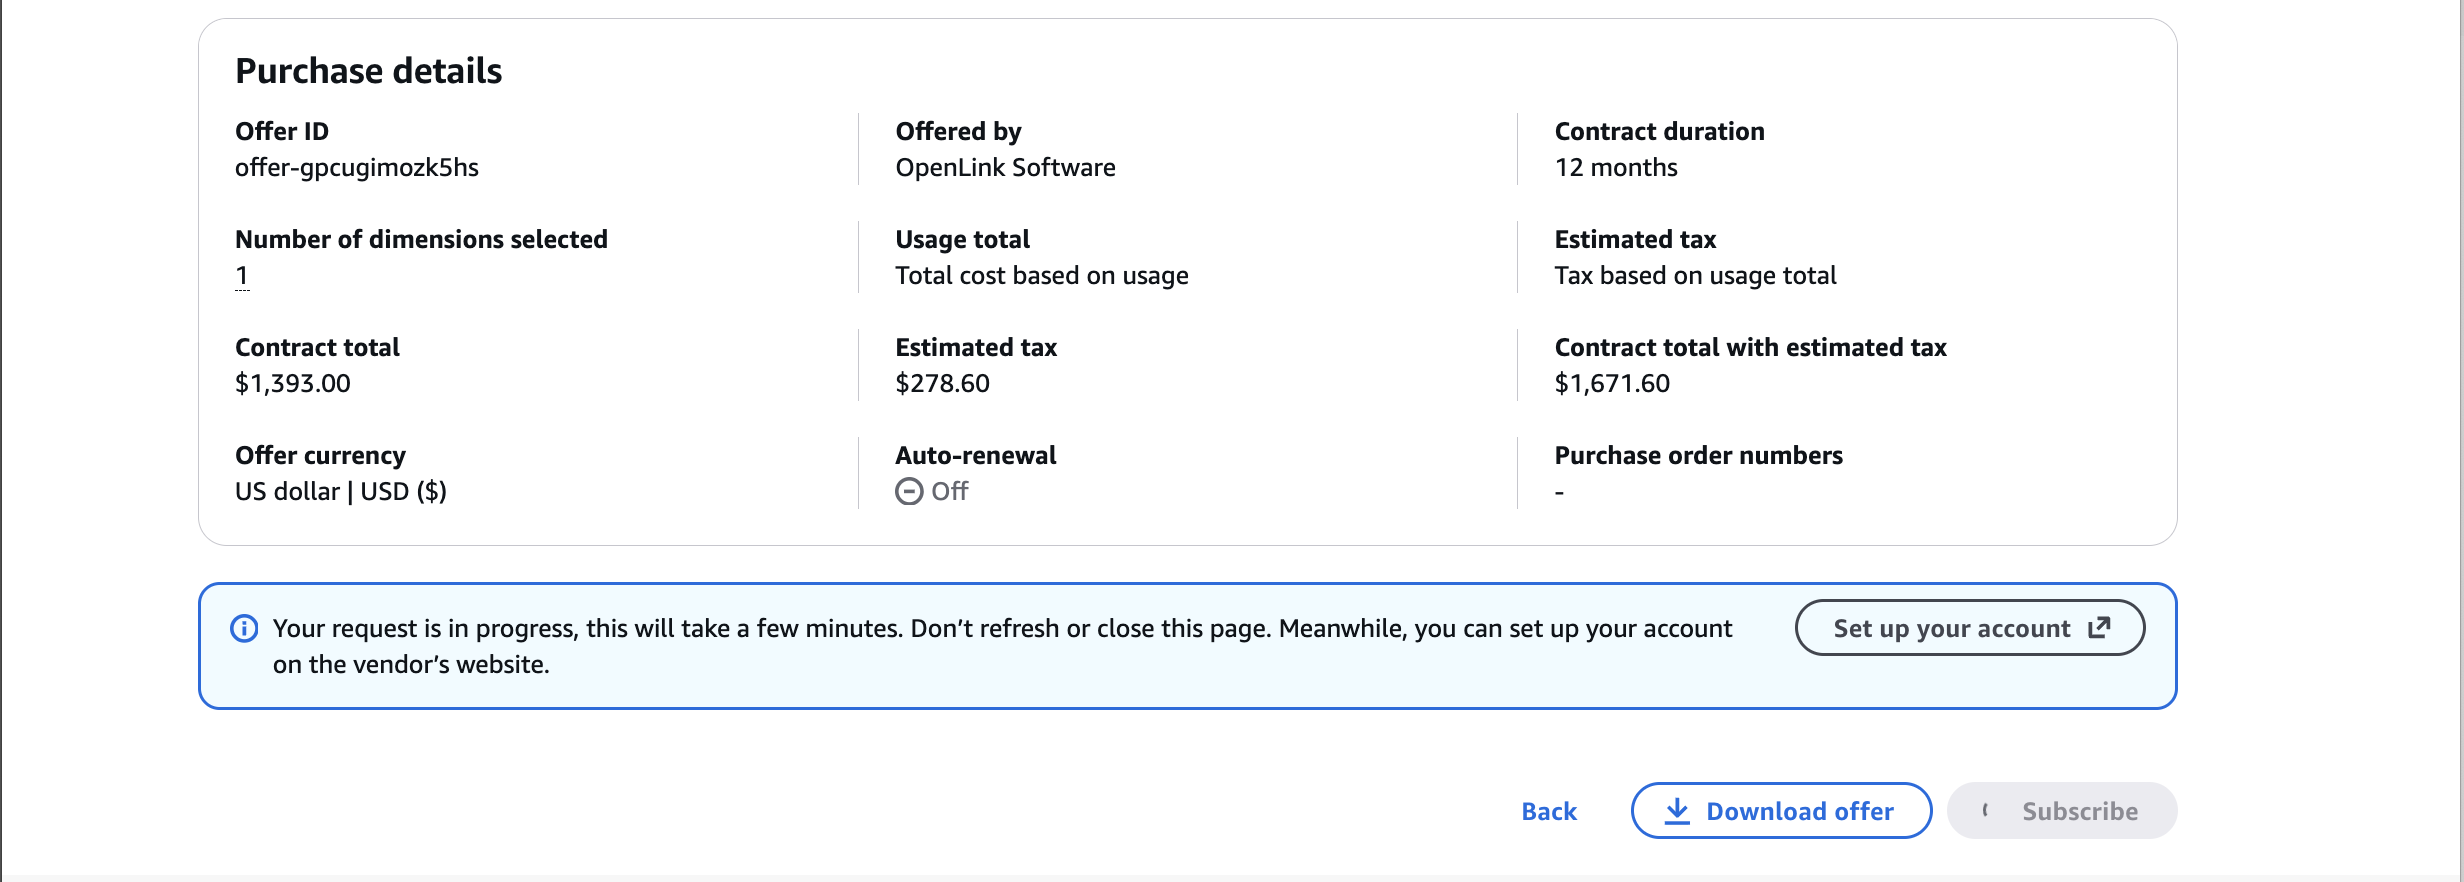Click the info icon in the progress notice
The width and height of the screenshot is (2464, 882).
244,628
